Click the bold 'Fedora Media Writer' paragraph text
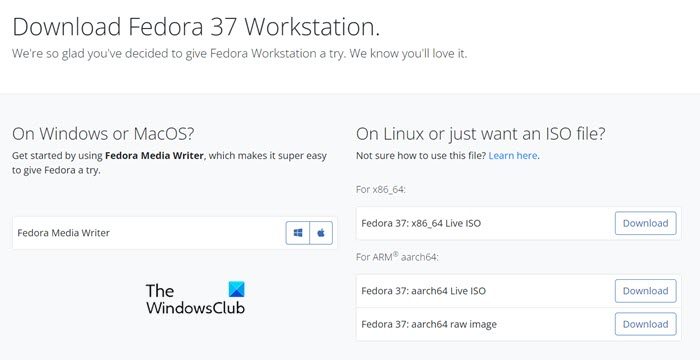Screen dimensions: 700x360 coord(154,156)
